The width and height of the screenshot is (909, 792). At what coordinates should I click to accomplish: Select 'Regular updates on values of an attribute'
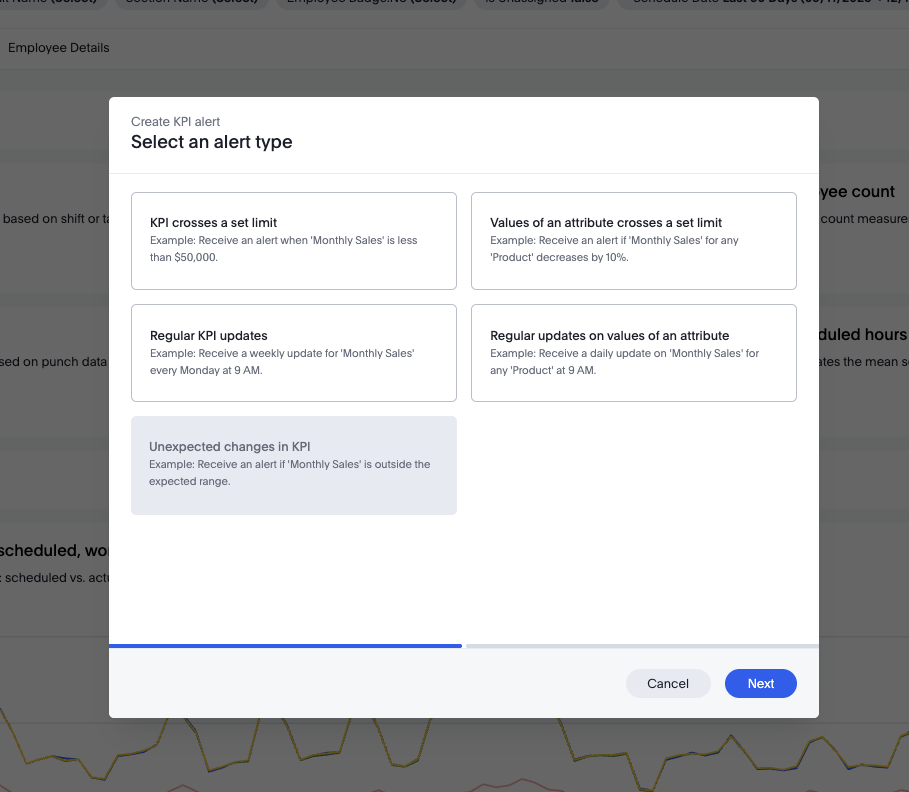pyautogui.click(x=633, y=353)
